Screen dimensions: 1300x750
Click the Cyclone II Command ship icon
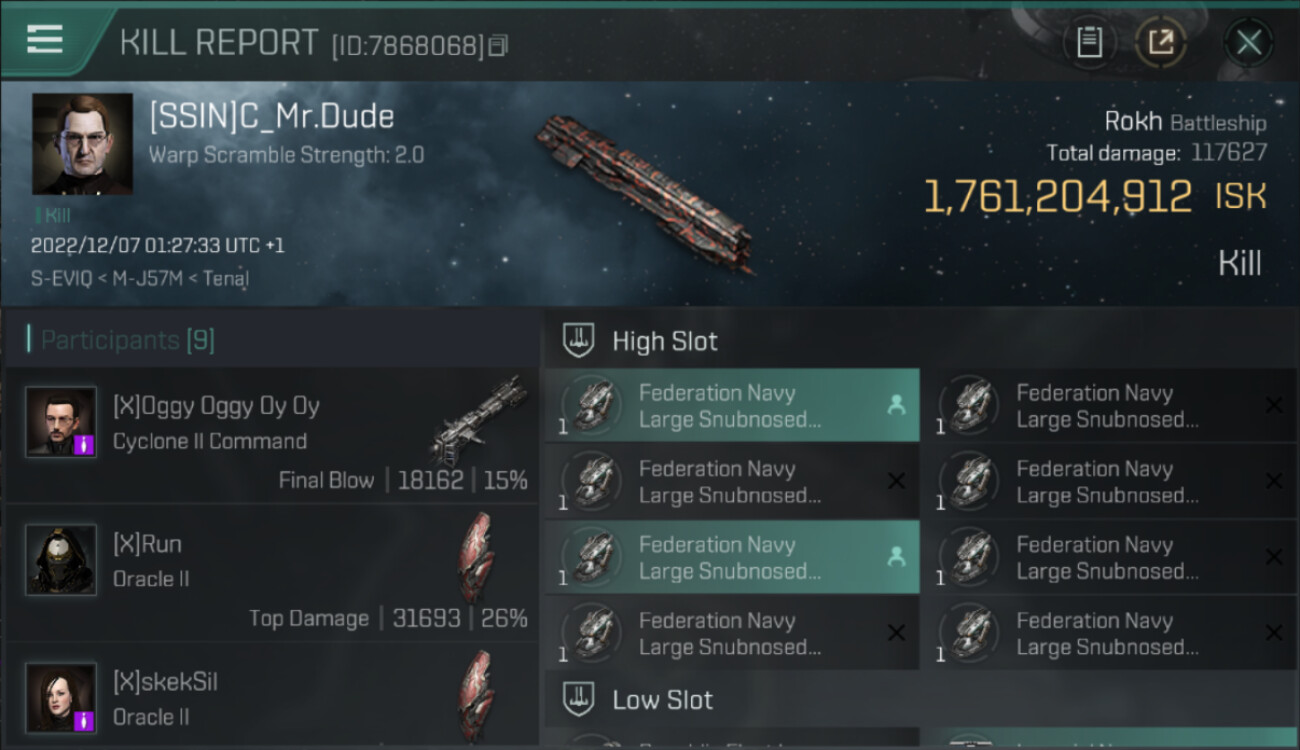(480, 420)
